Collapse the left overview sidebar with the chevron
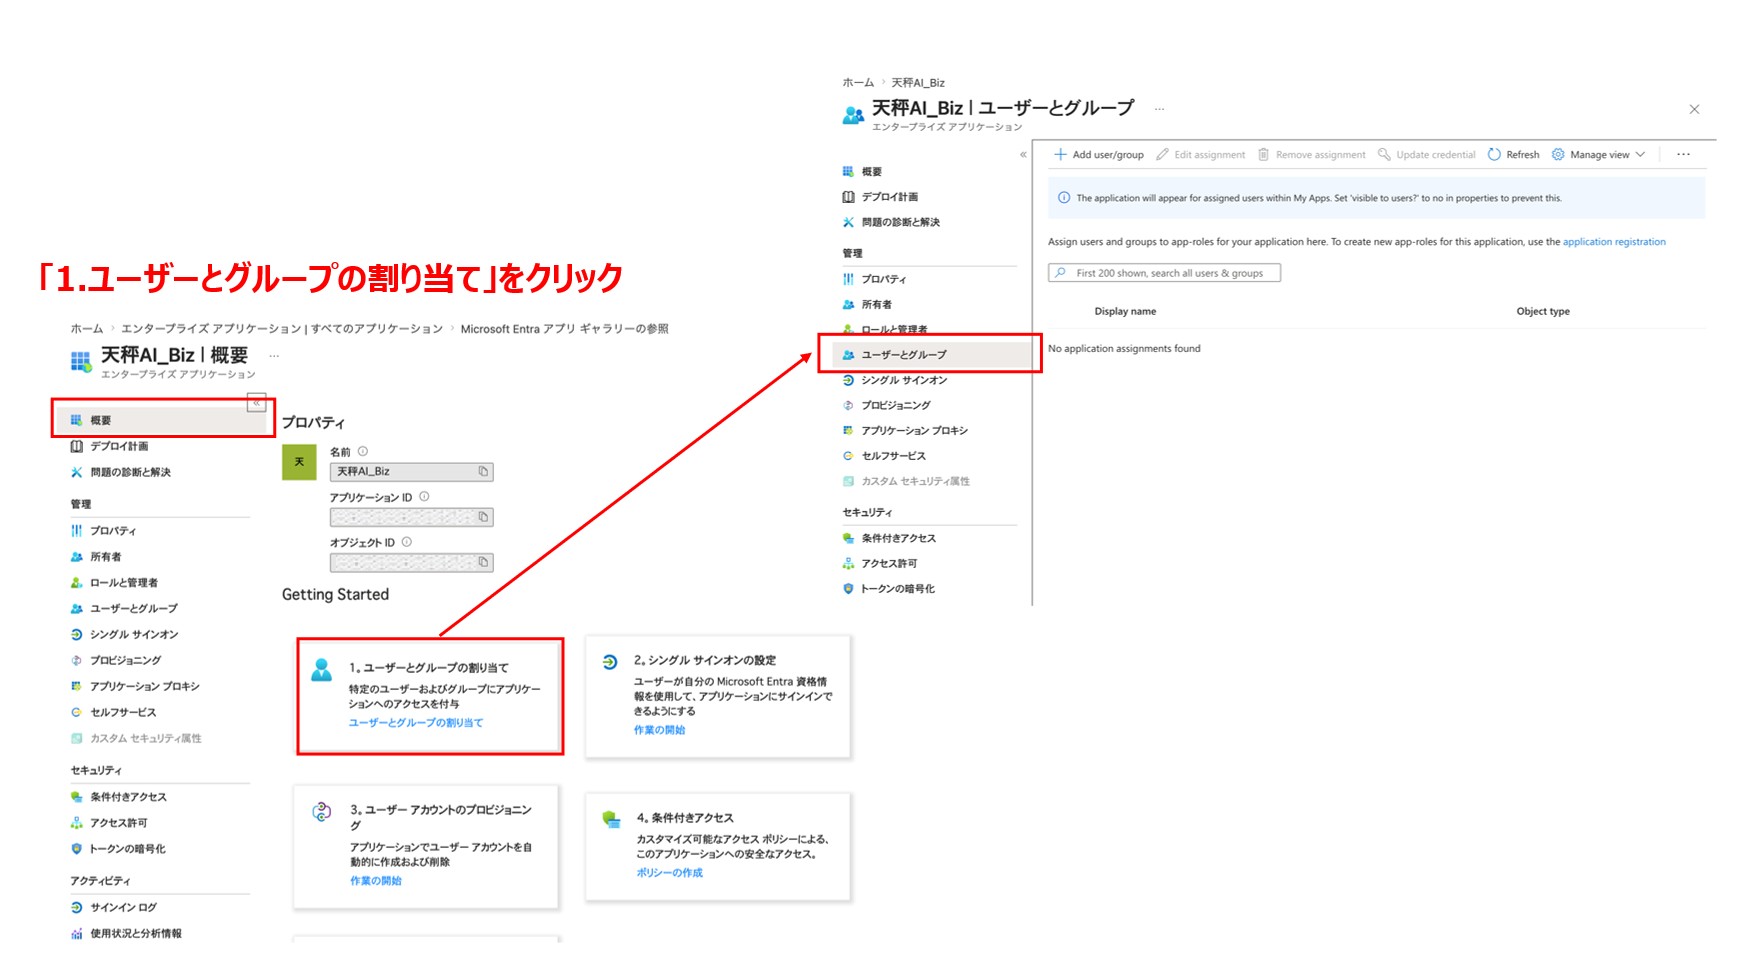 (257, 403)
